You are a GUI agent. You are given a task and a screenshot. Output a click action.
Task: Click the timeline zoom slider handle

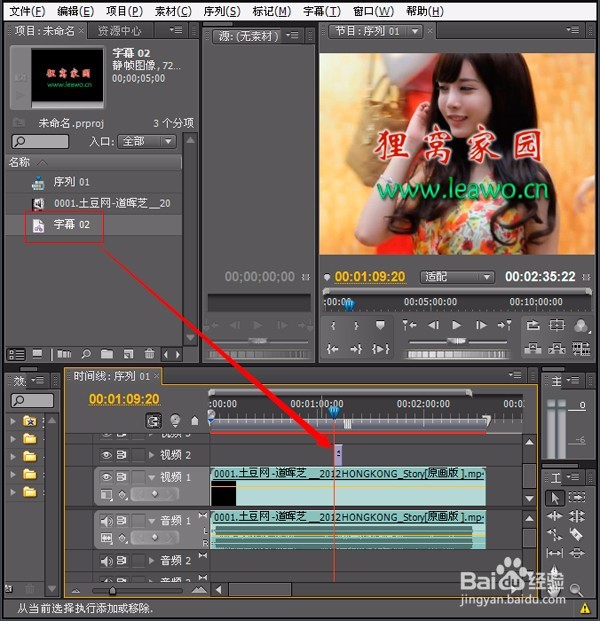pos(112,591)
